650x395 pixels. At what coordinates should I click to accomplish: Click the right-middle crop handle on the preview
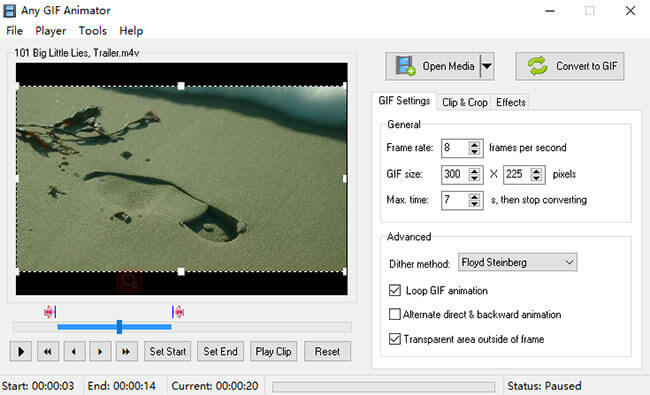[x=345, y=179]
